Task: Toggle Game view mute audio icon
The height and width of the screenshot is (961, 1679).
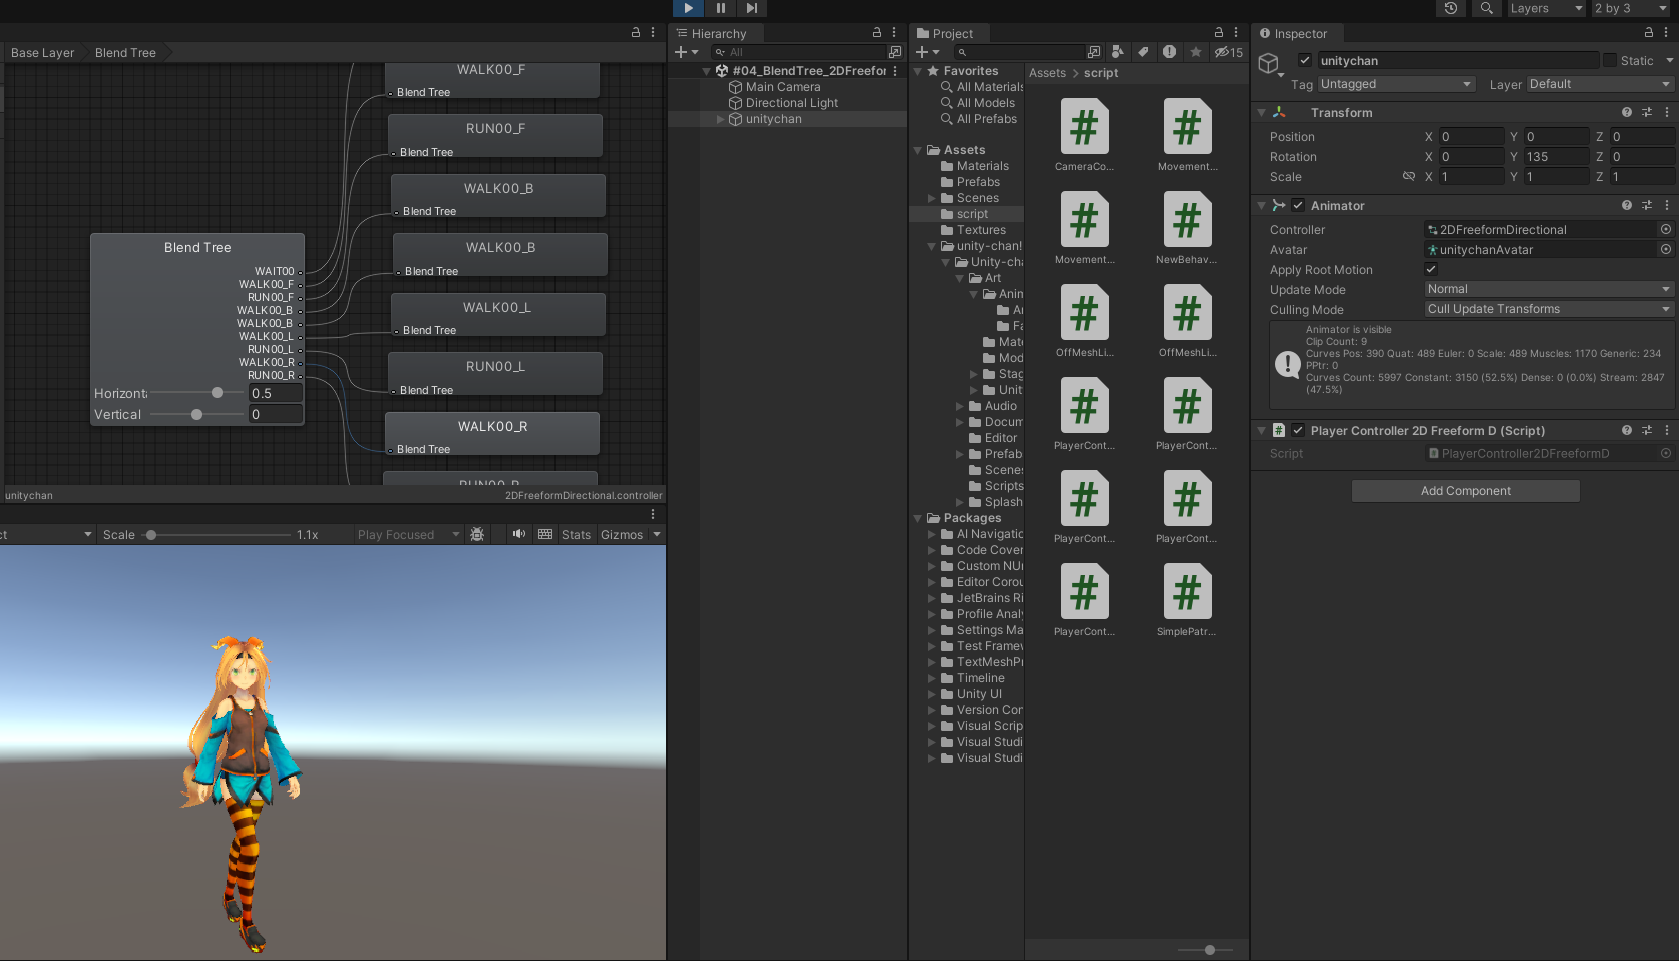Action: 519,534
